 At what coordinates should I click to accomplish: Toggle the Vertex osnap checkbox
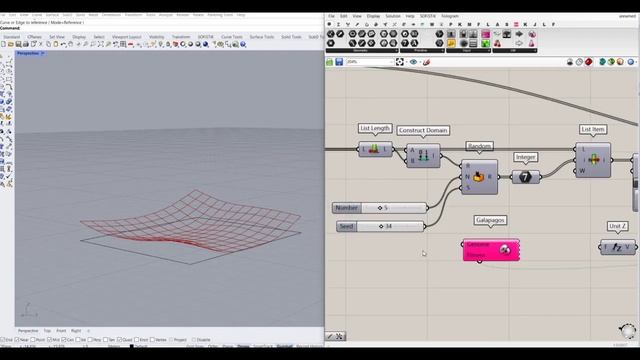[152, 340]
